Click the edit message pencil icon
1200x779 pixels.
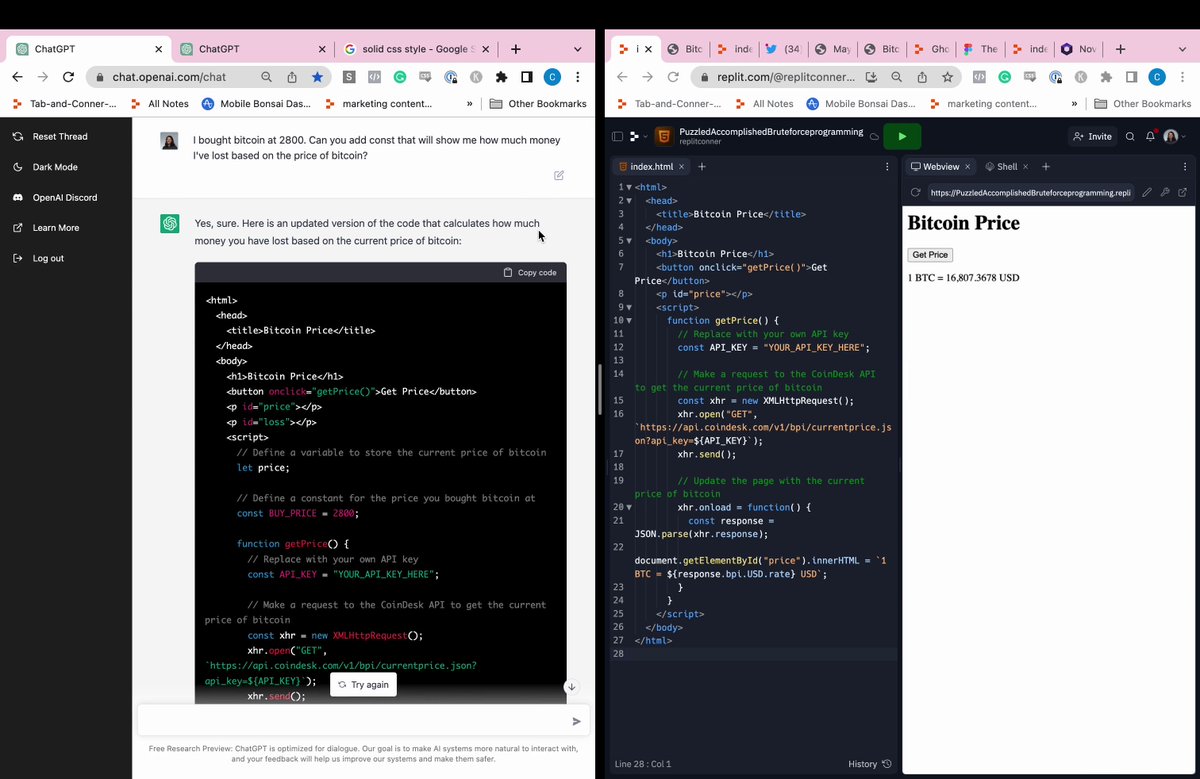pyautogui.click(x=559, y=175)
